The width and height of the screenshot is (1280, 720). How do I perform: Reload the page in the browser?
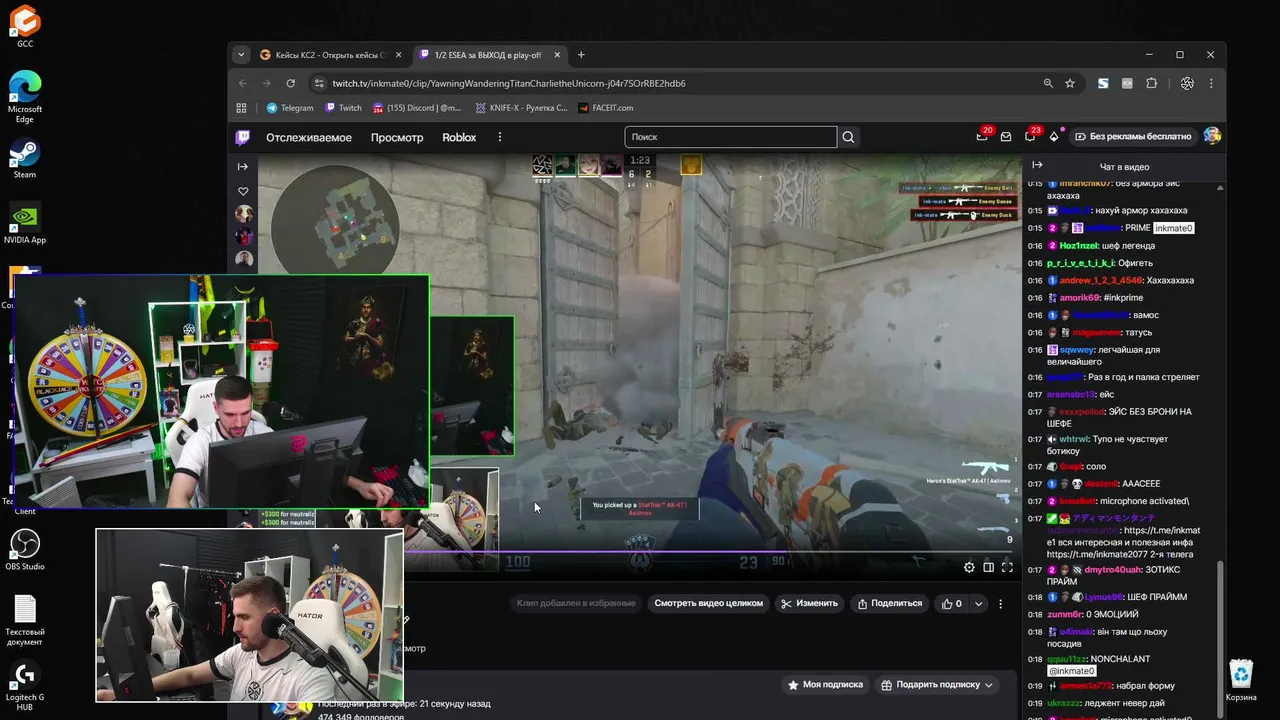point(291,84)
